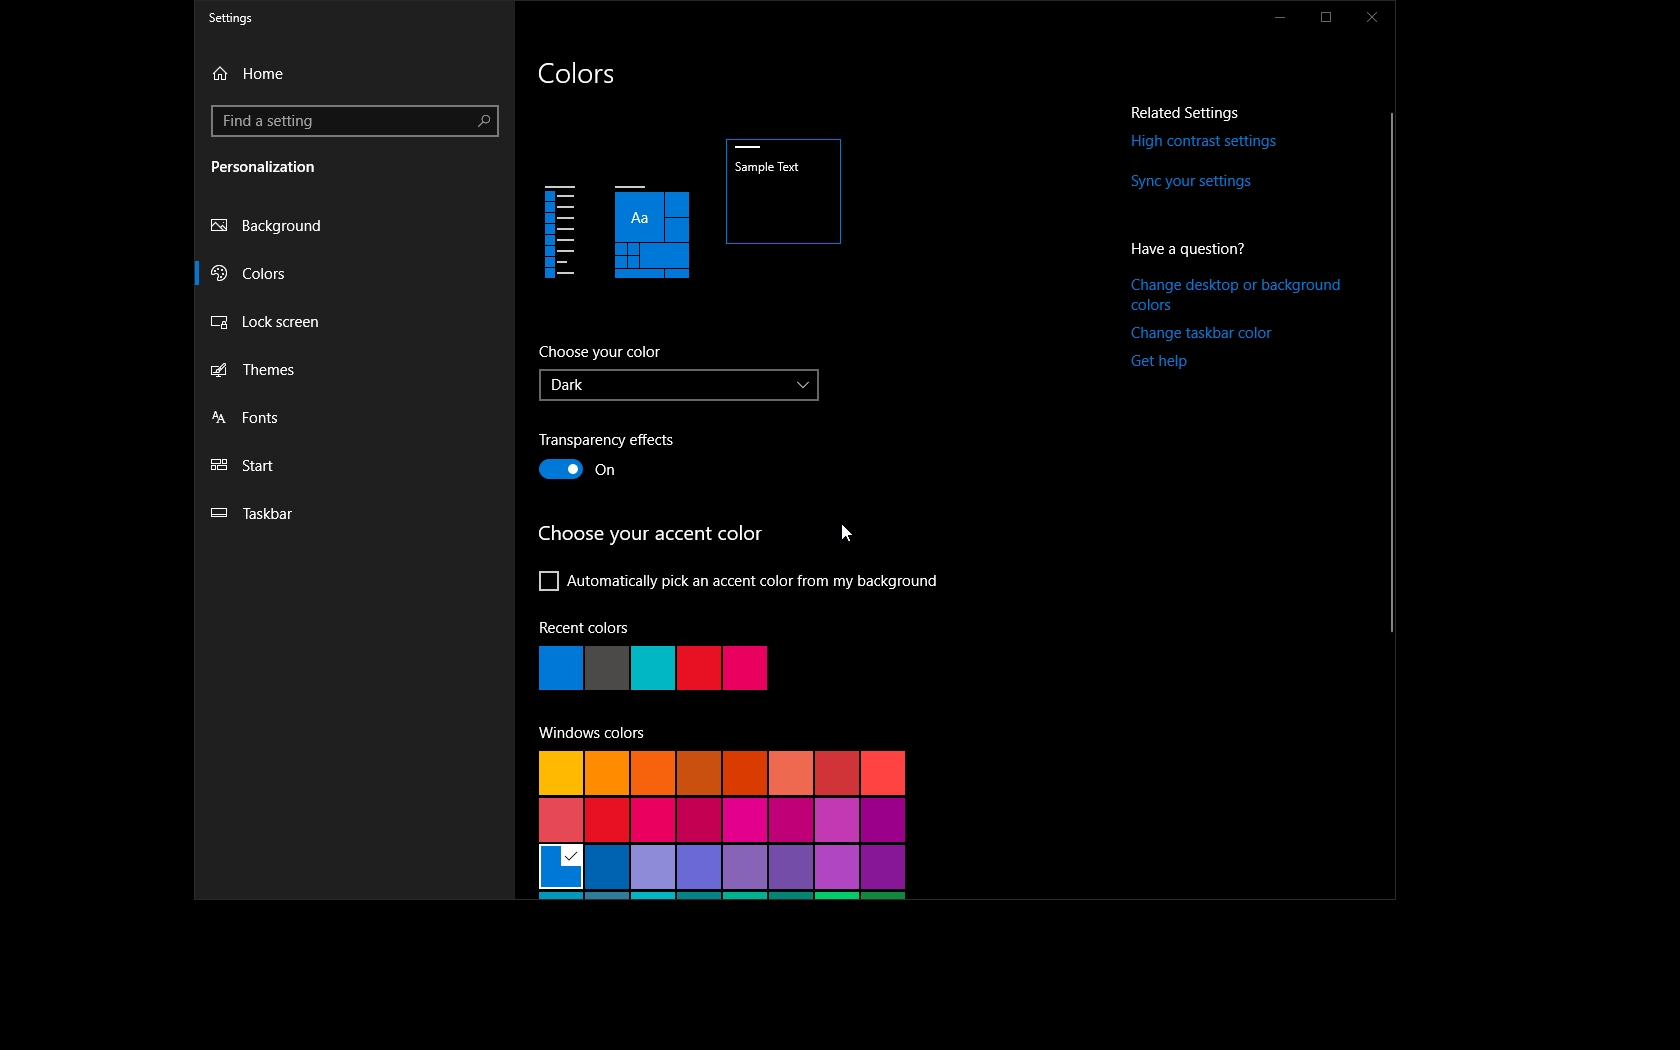The height and width of the screenshot is (1050, 1680).
Task: Select yellow gold in Windows colors
Action: coord(561,773)
